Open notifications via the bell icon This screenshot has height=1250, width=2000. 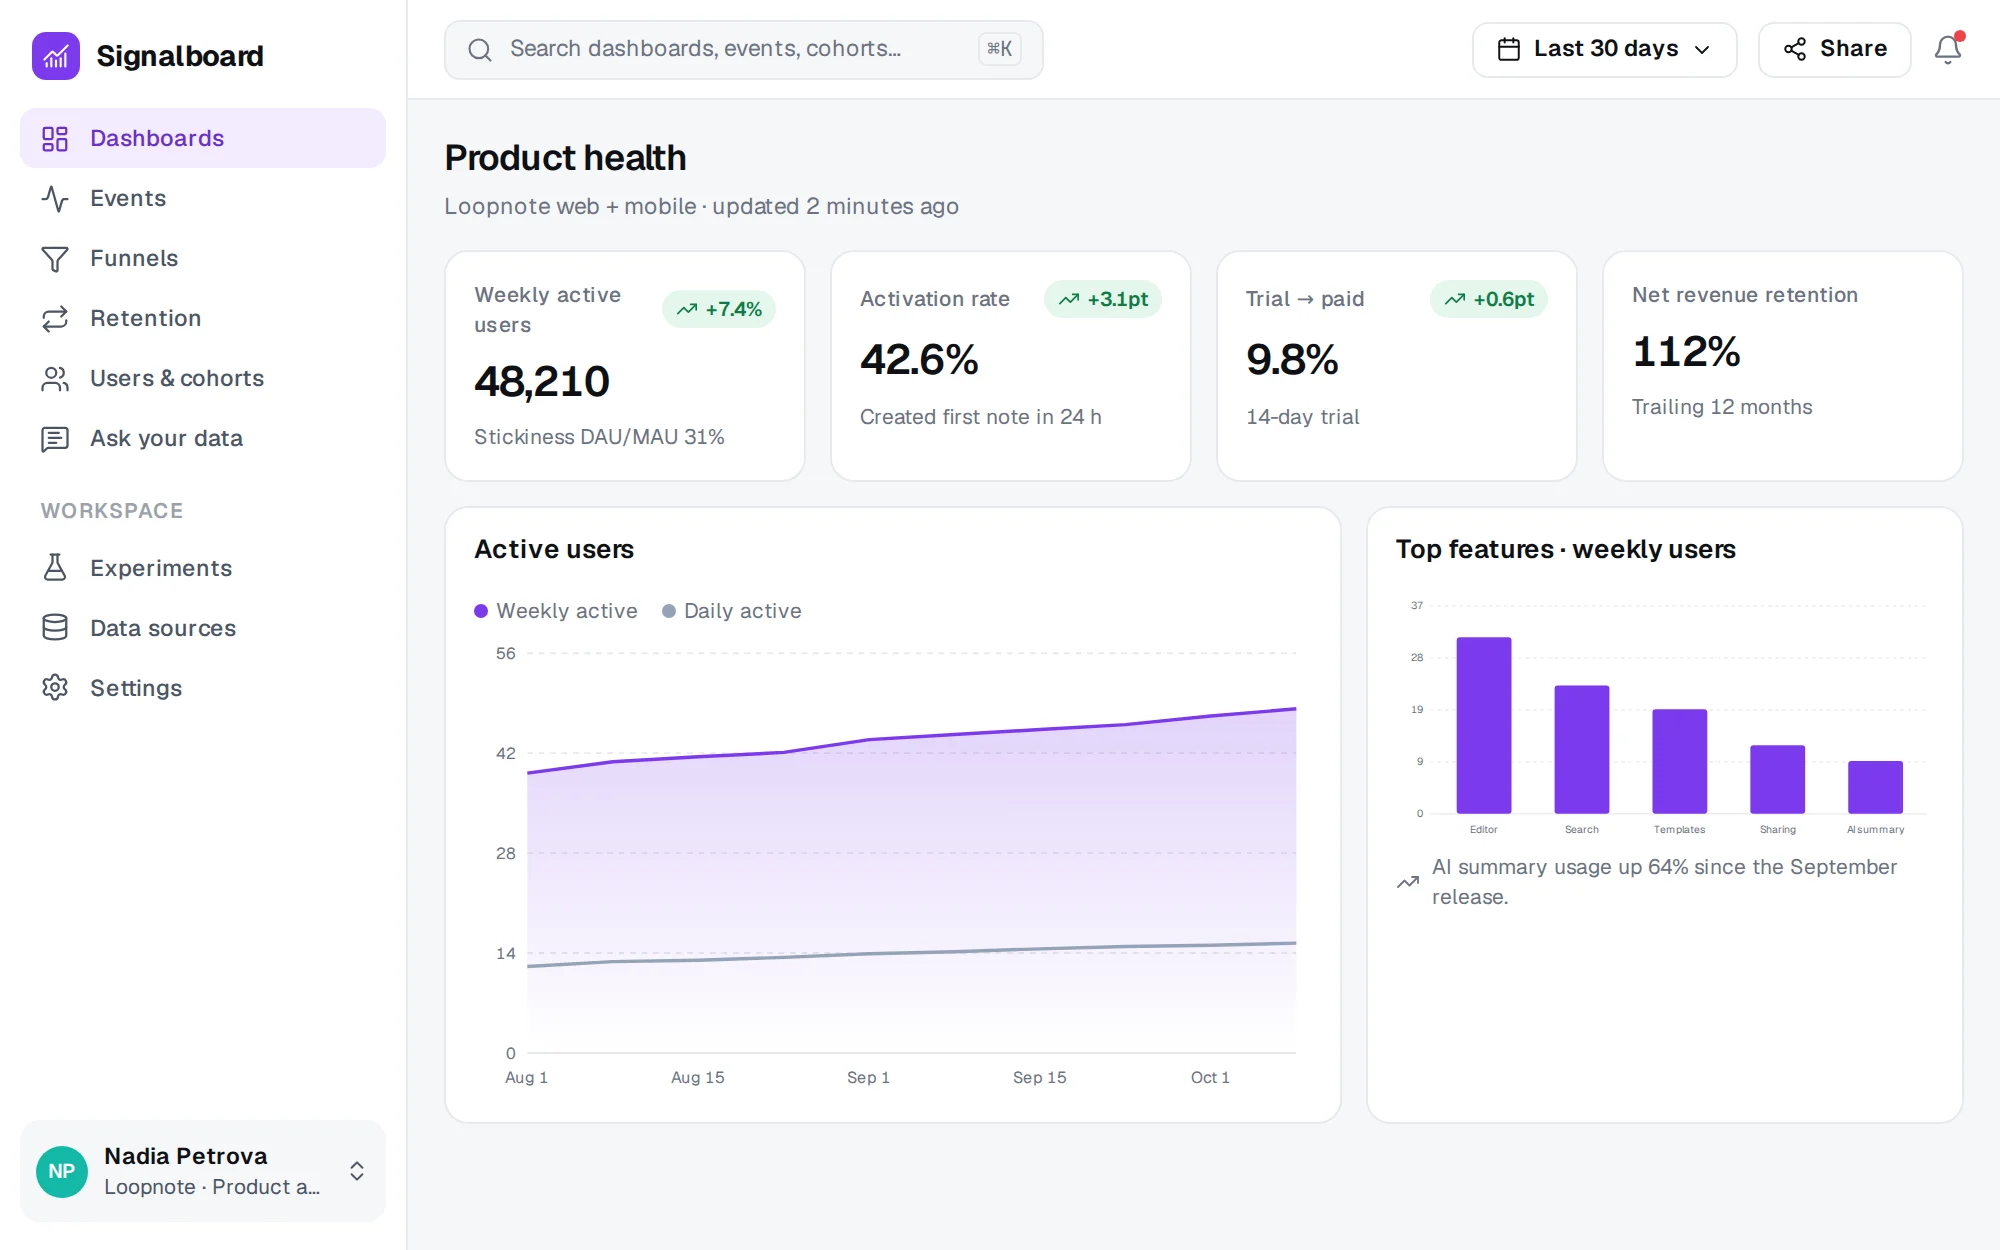[1947, 49]
